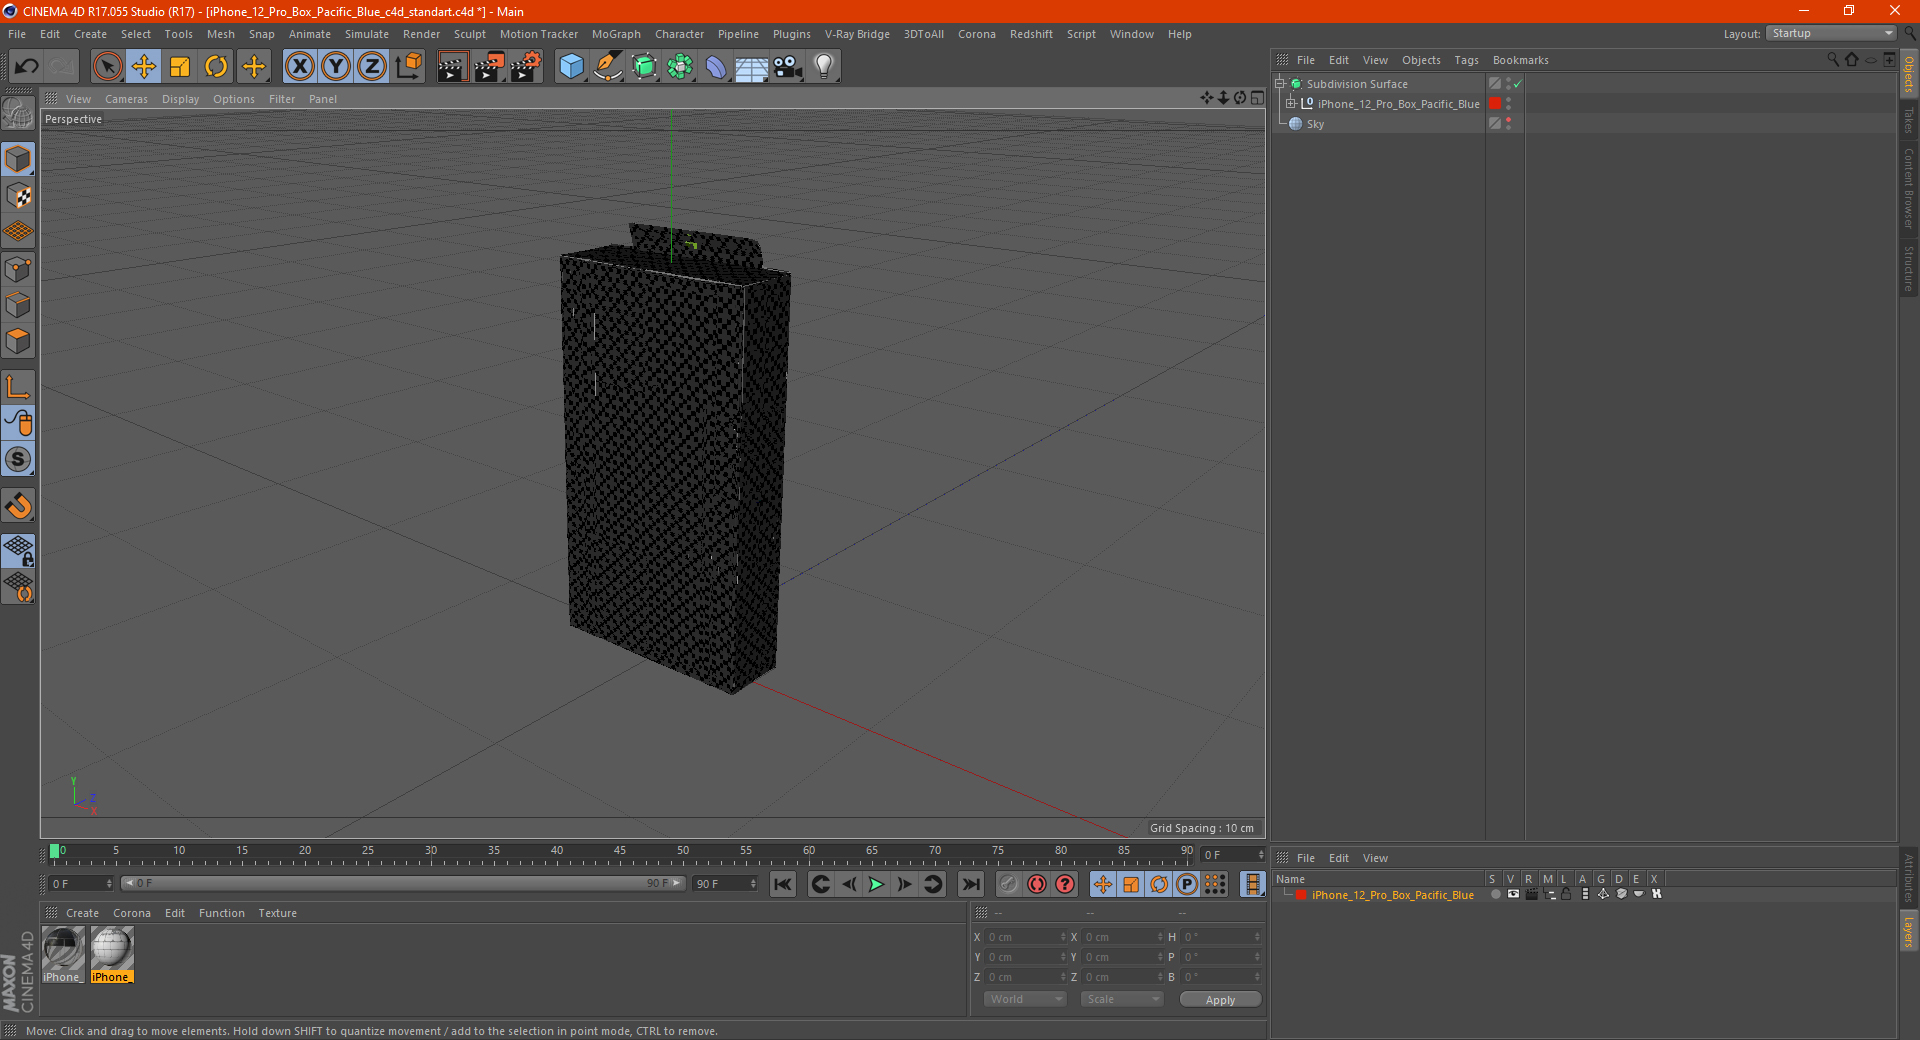This screenshot has height=1040, width=1920.
Task: Select the second iPhone material thumbnail
Action: (x=111, y=955)
